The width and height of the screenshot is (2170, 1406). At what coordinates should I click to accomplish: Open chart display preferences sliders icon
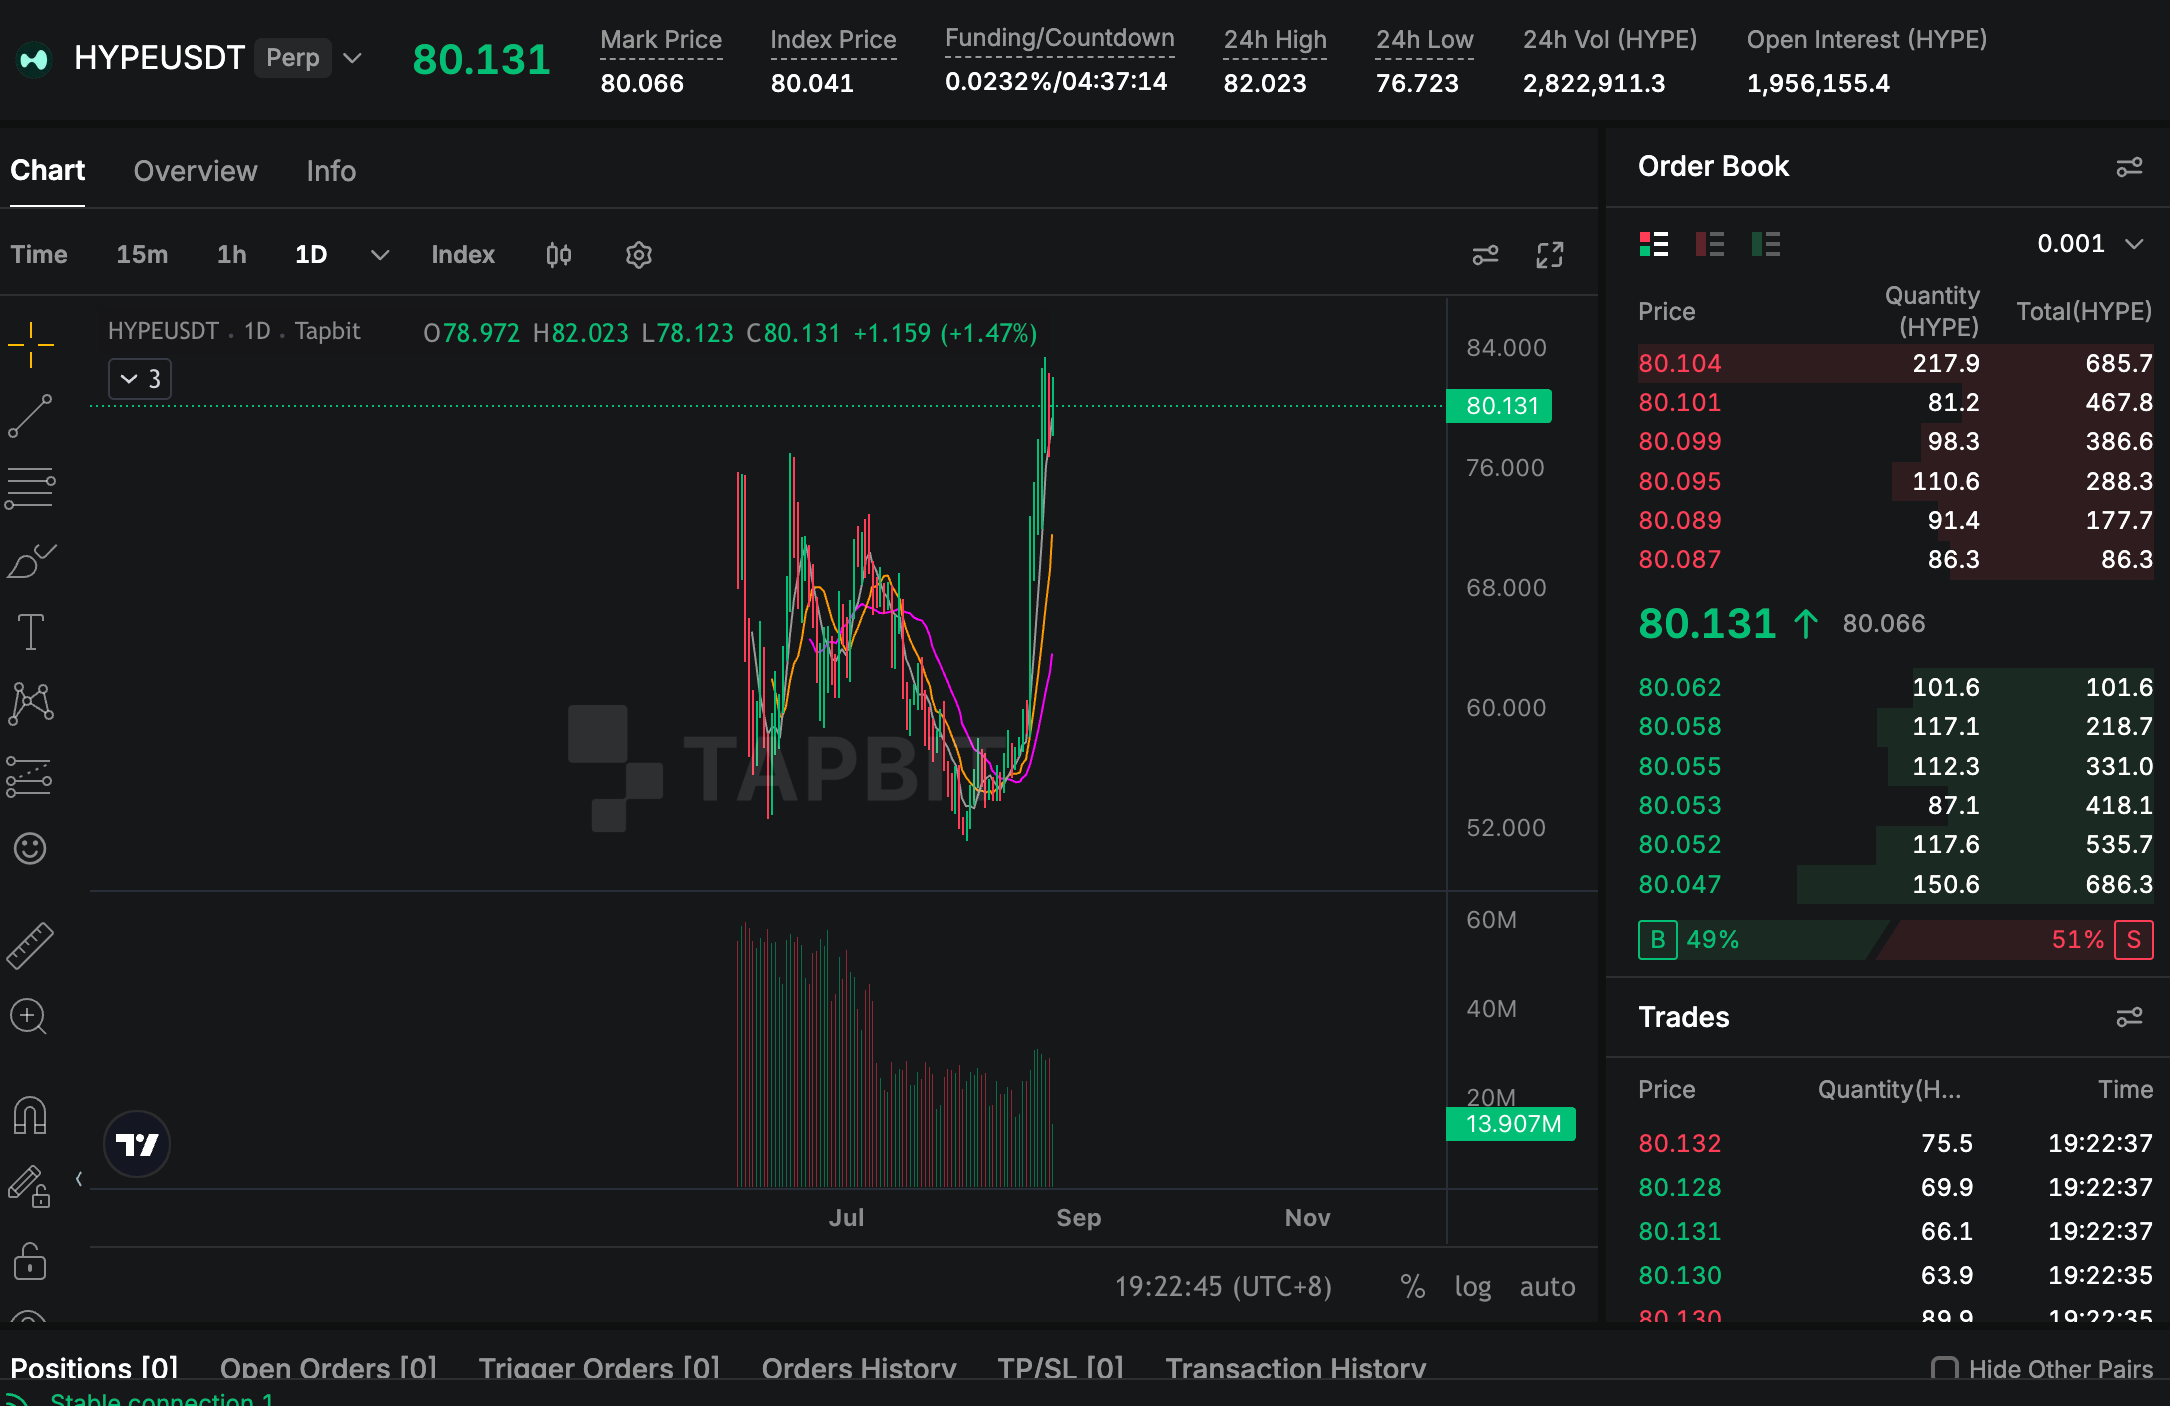pyautogui.click(x=1486, y=255)
